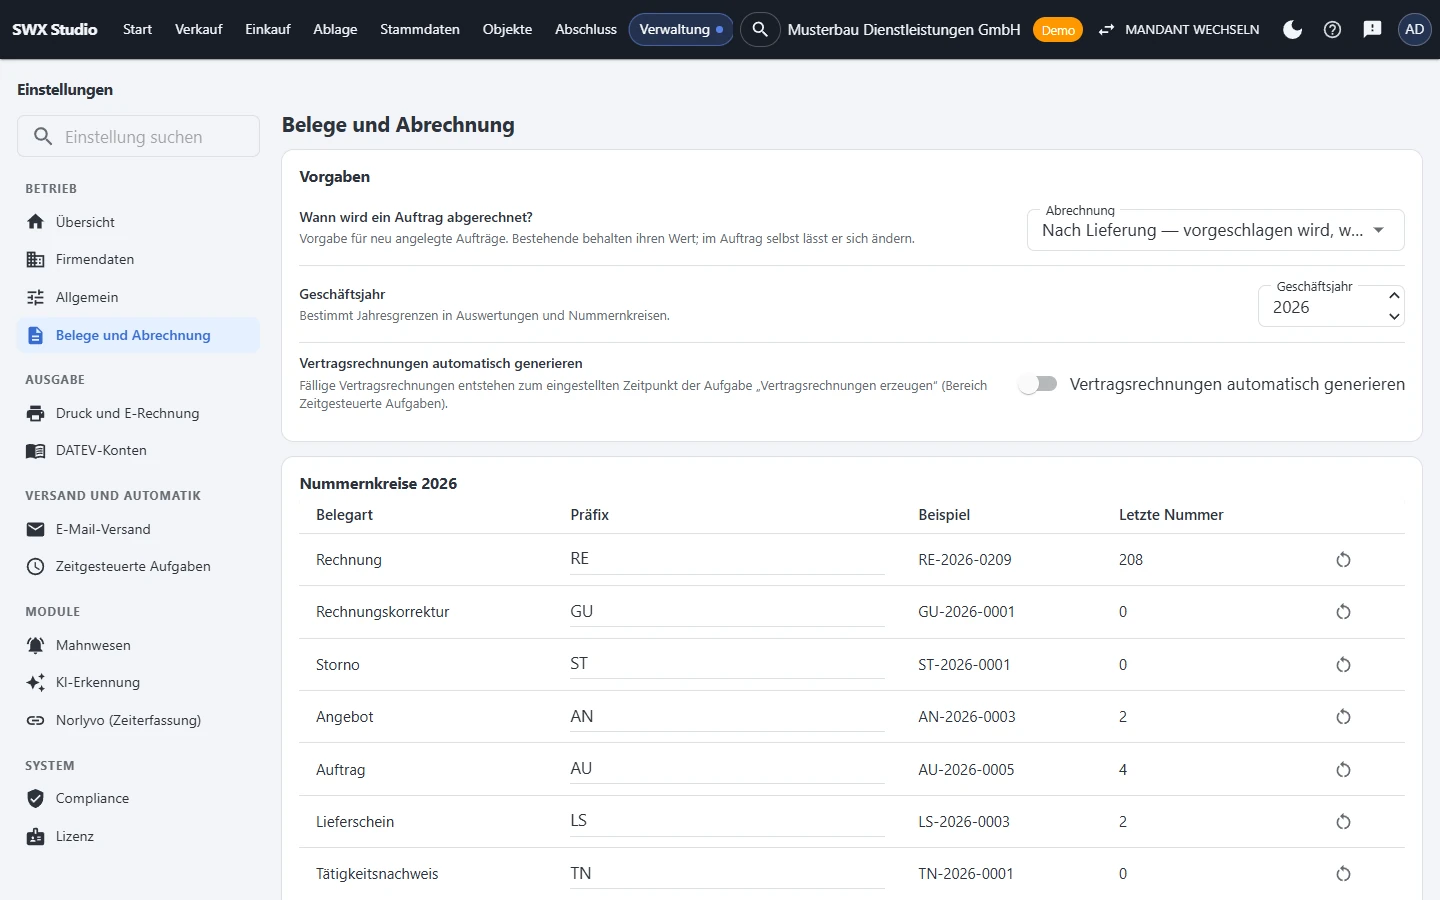Reset the Angebot number counter icon
The width and height of the screenshot is (1440, 900).
pos(1343,717)
